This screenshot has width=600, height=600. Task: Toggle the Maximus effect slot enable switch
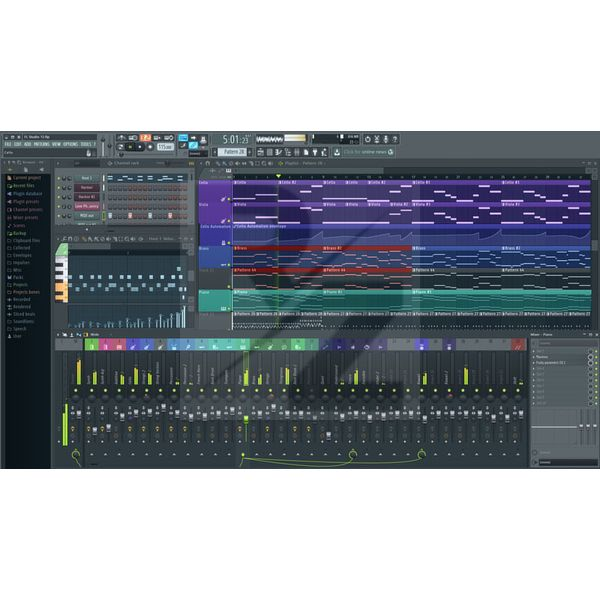coord(596,357)
